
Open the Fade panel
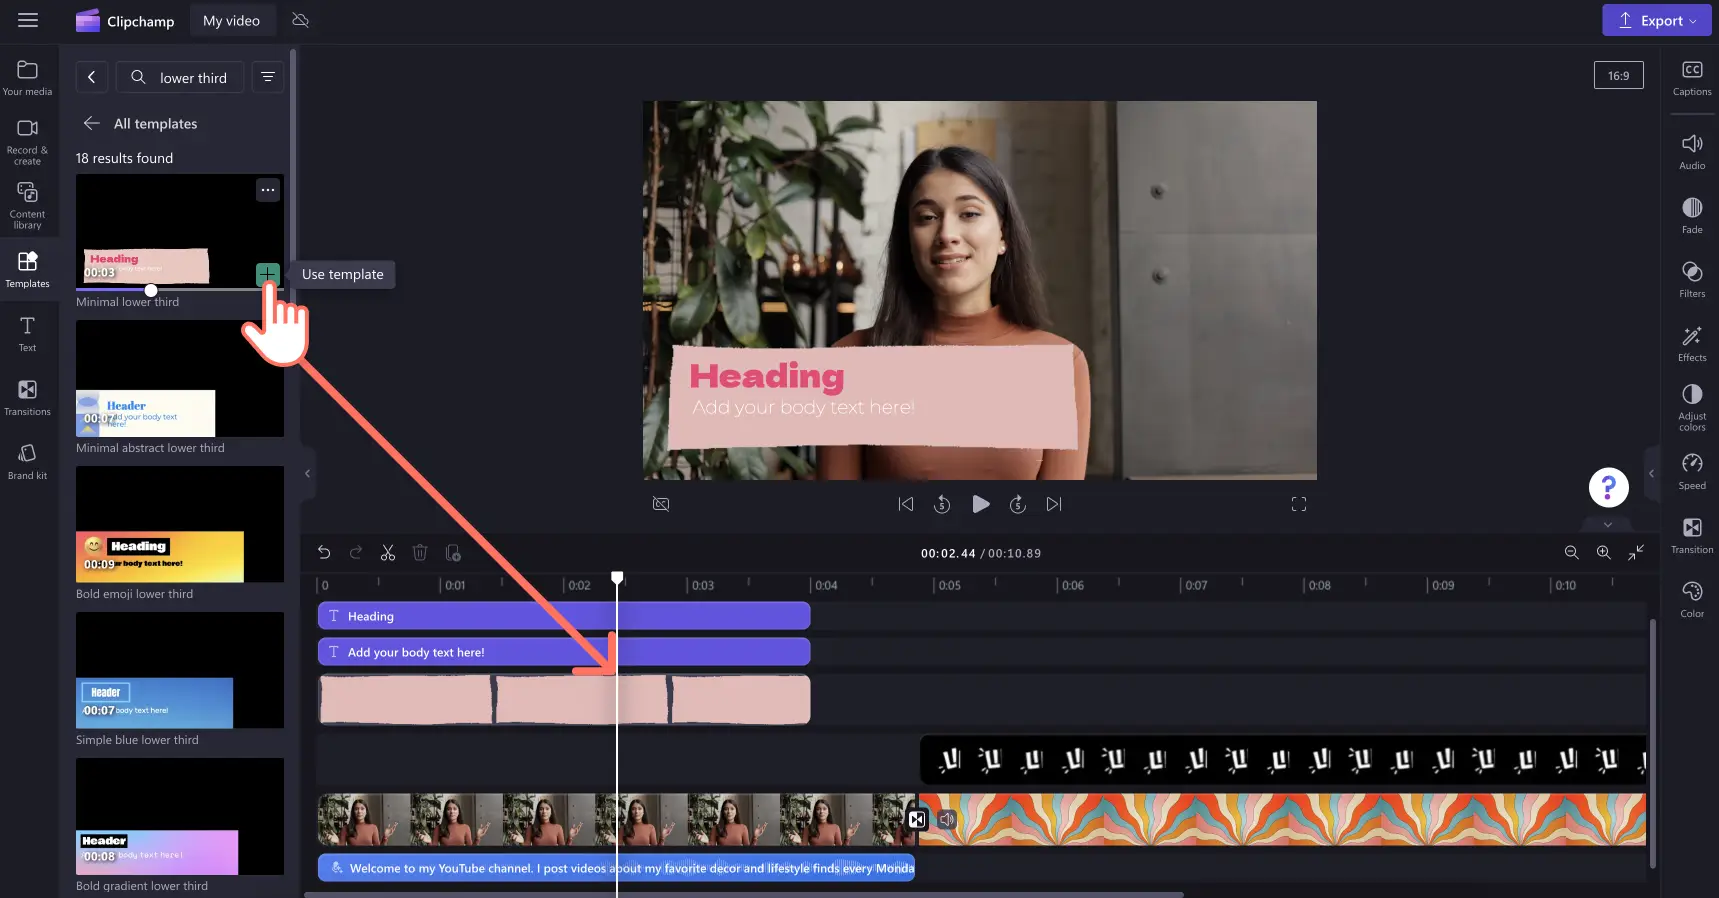[1692, 215]
